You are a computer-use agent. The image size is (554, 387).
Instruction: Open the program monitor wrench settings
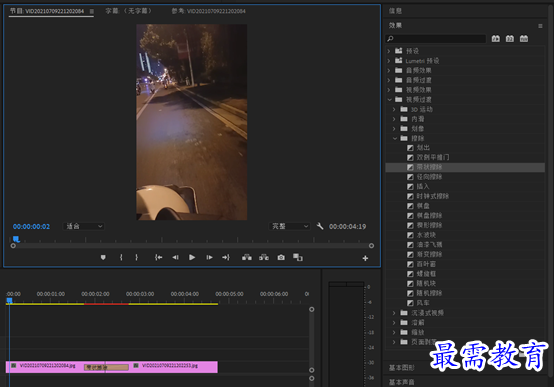click(320, 226)
